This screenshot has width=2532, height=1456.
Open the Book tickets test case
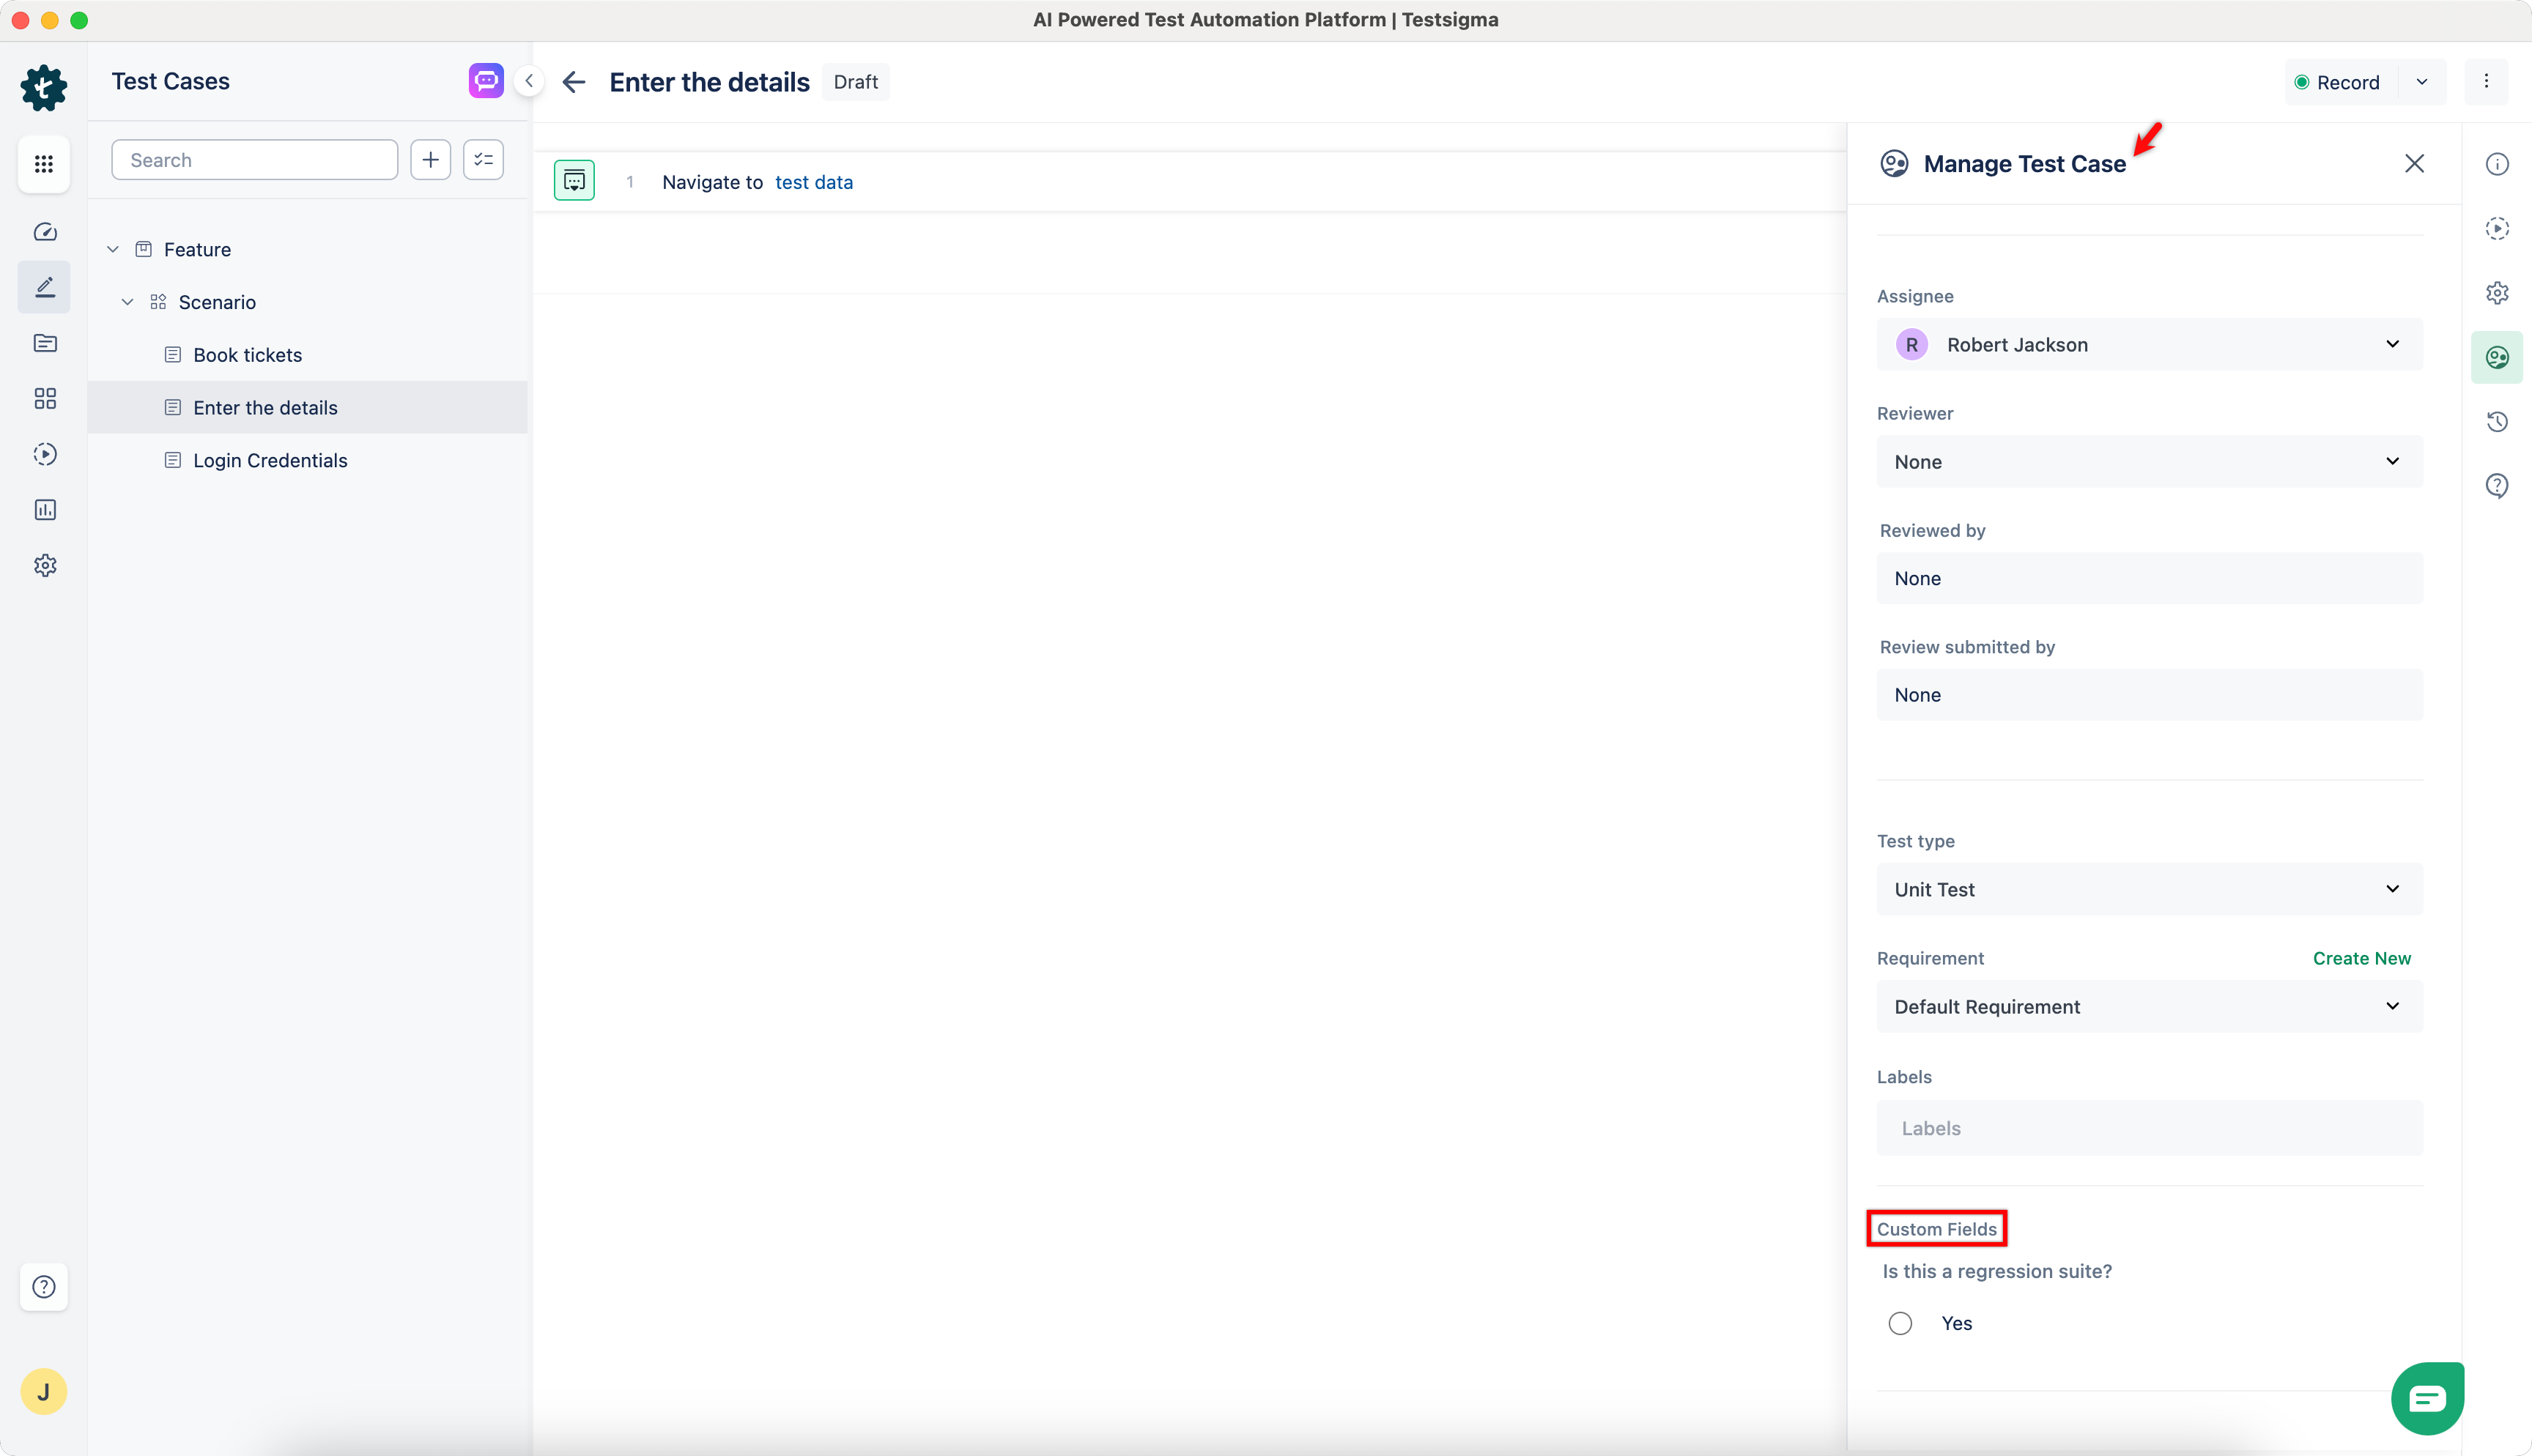click(247, 355)
